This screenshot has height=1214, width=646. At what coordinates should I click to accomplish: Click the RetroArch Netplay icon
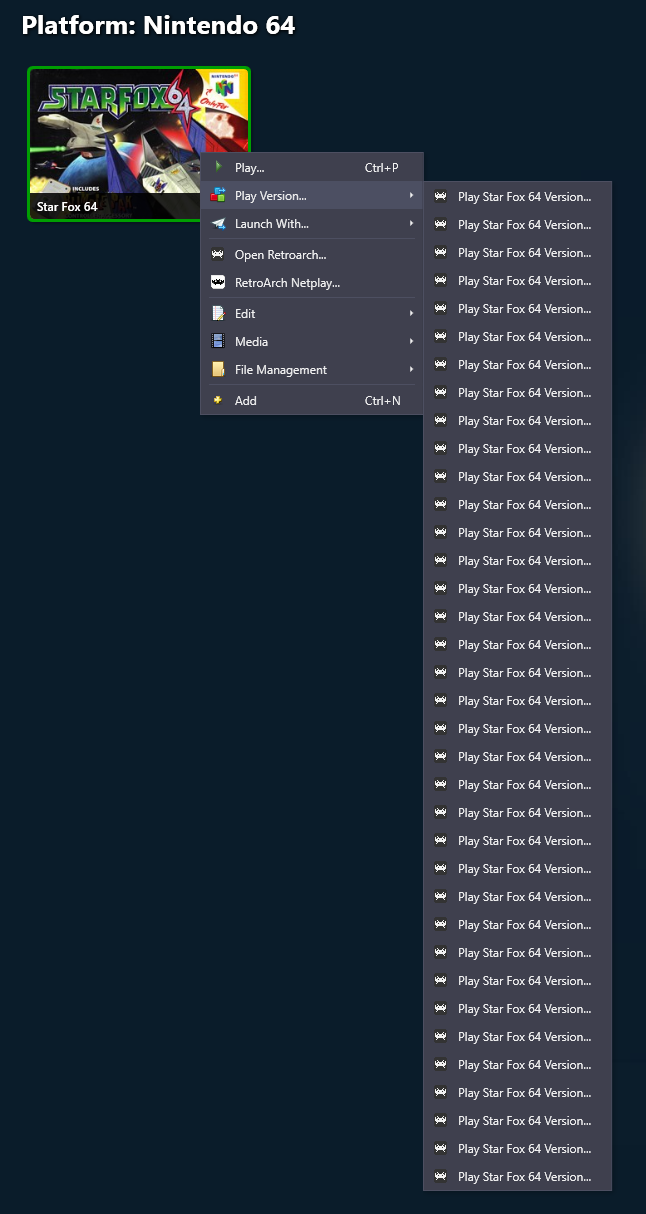coord(218,283)
